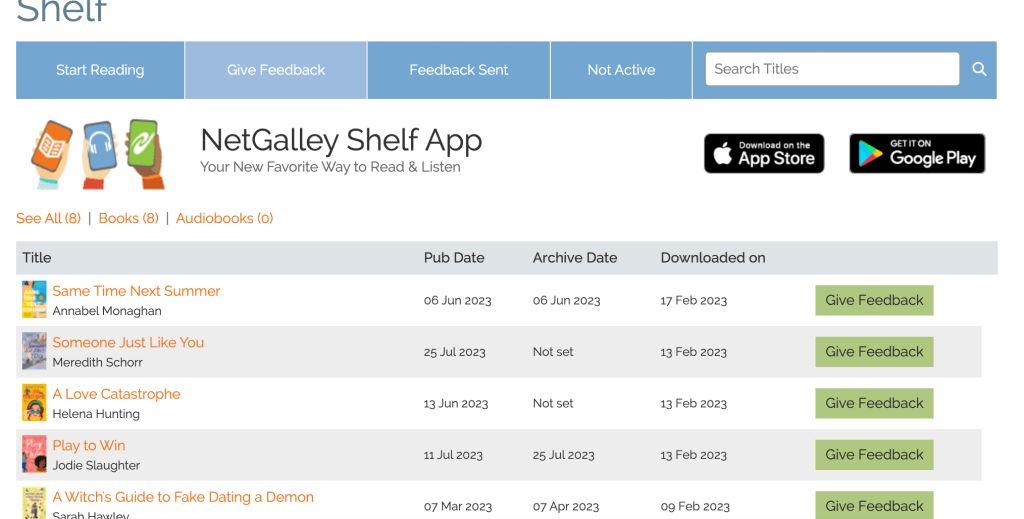
Task: Open the Download on the App Store badge
Action: click(x=764, y=154)
